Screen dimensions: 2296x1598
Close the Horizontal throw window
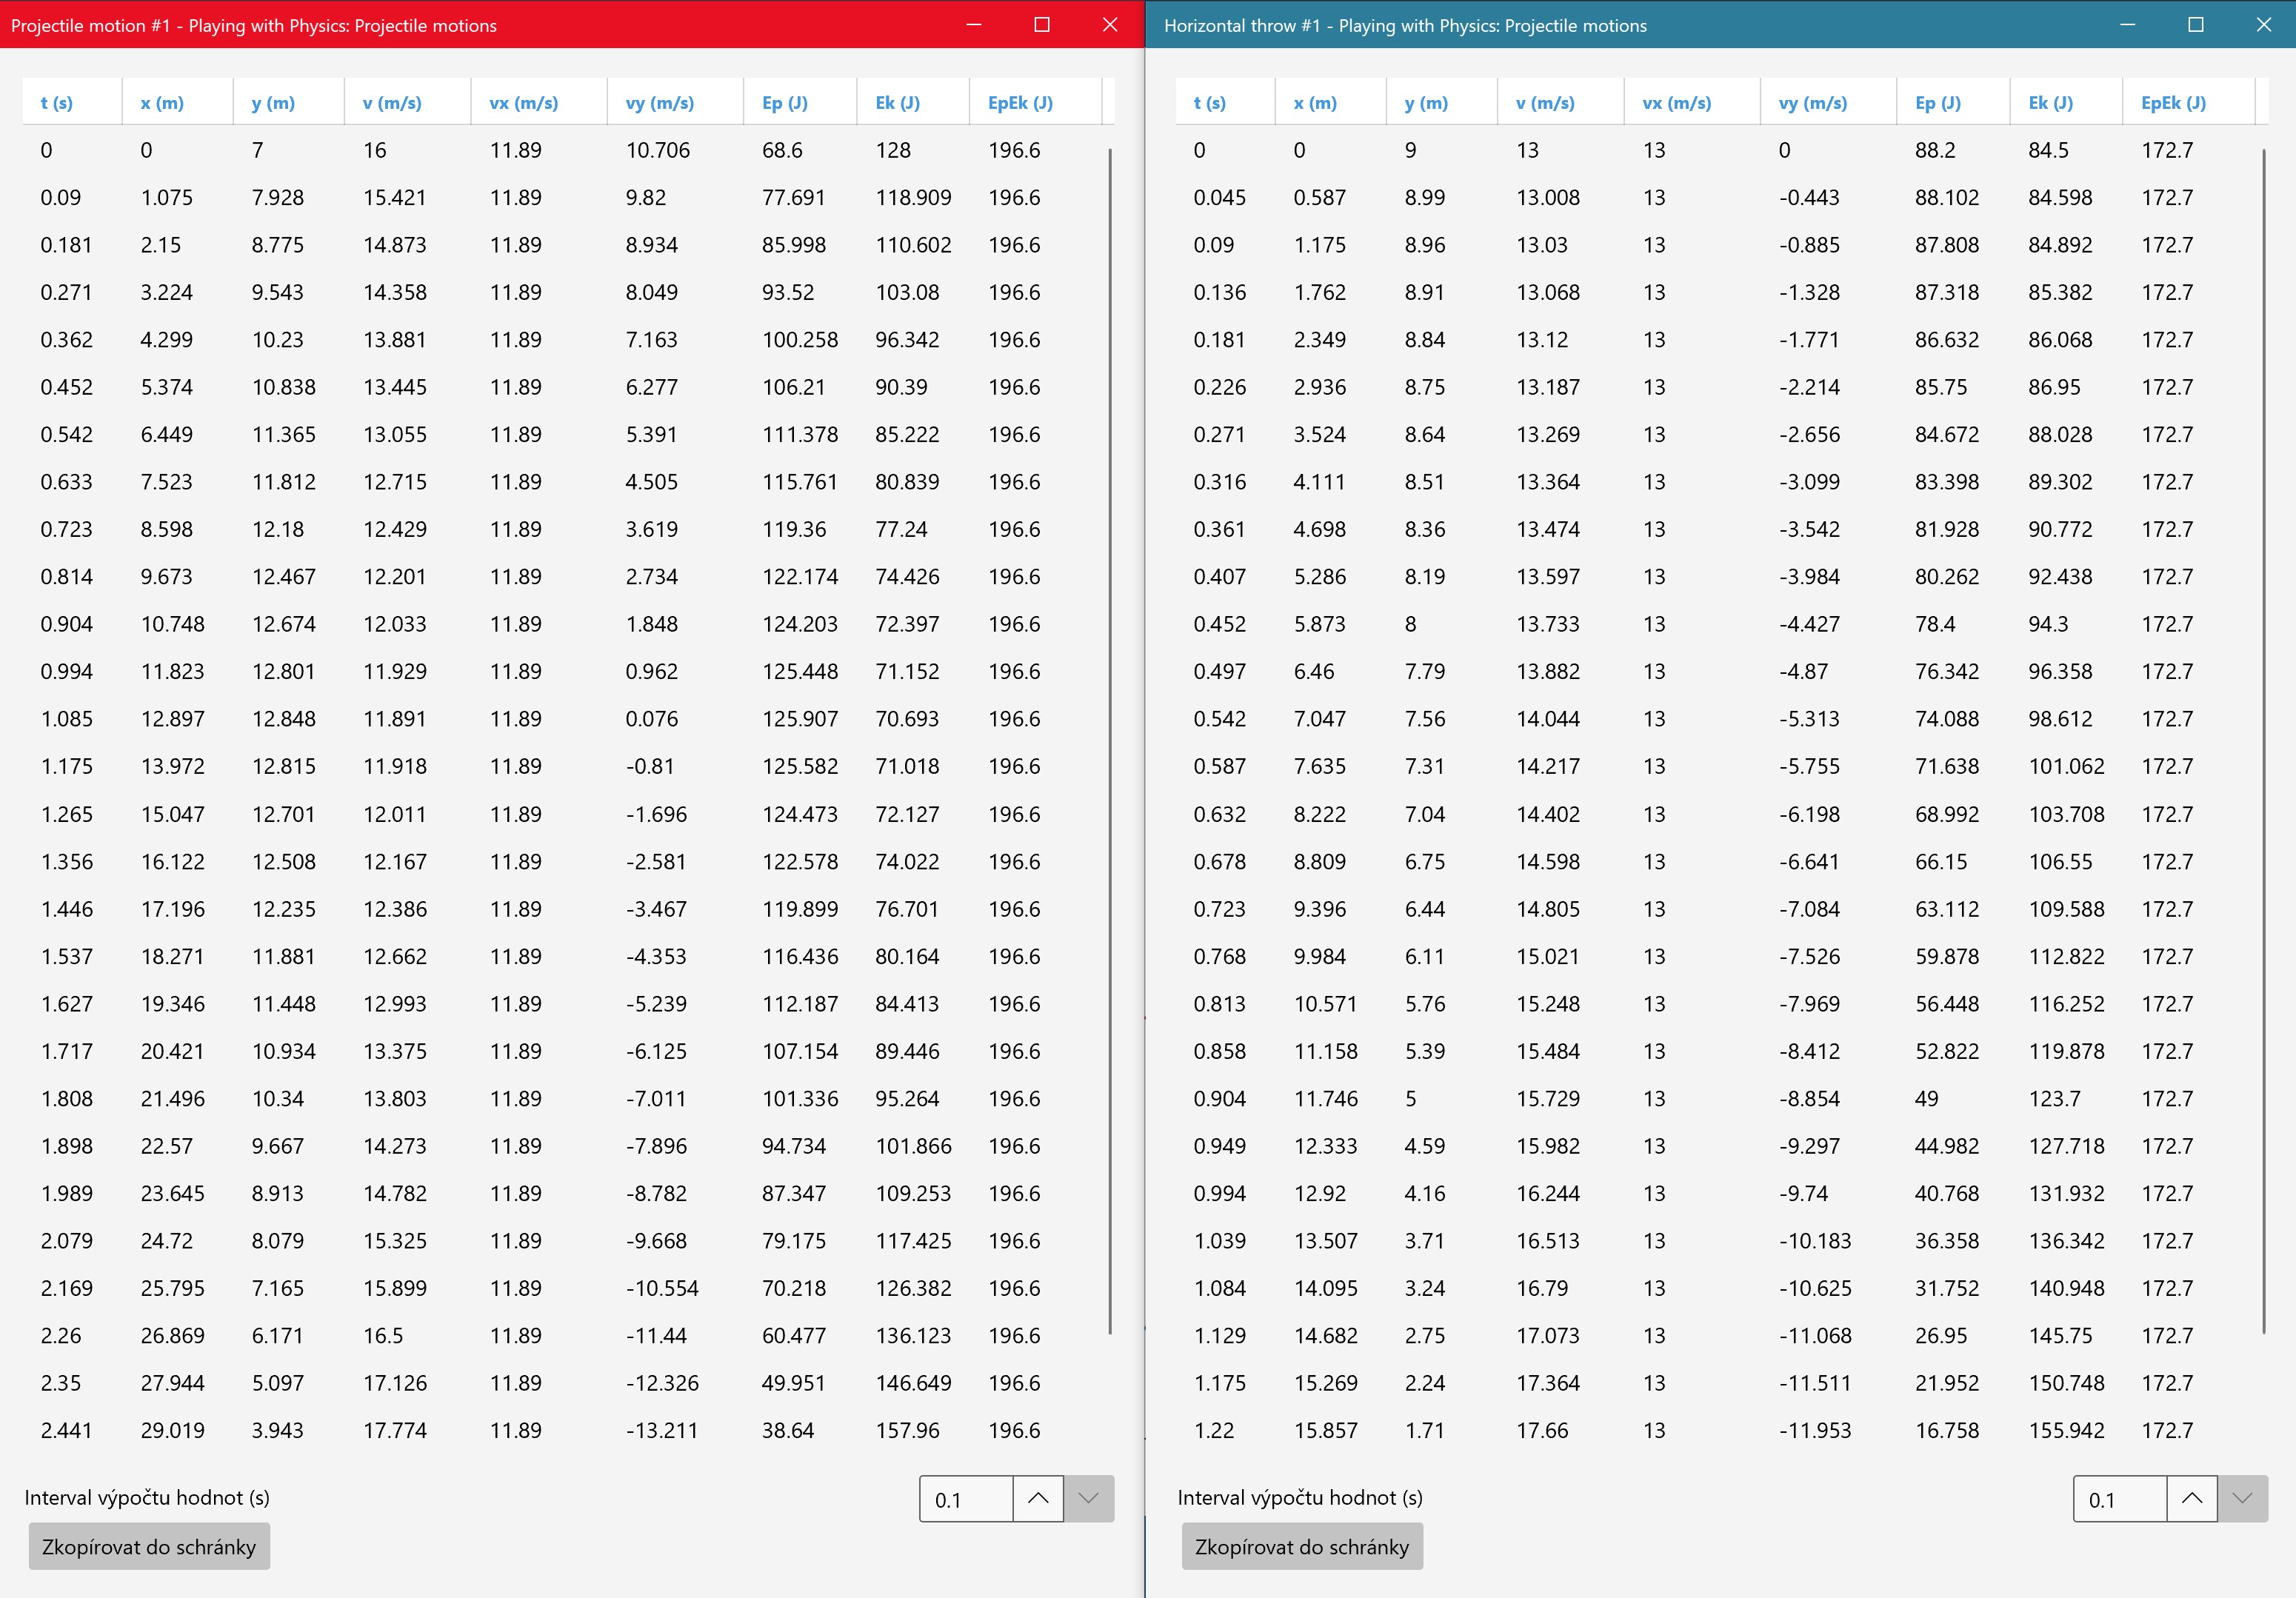[x=2263, y=25]
